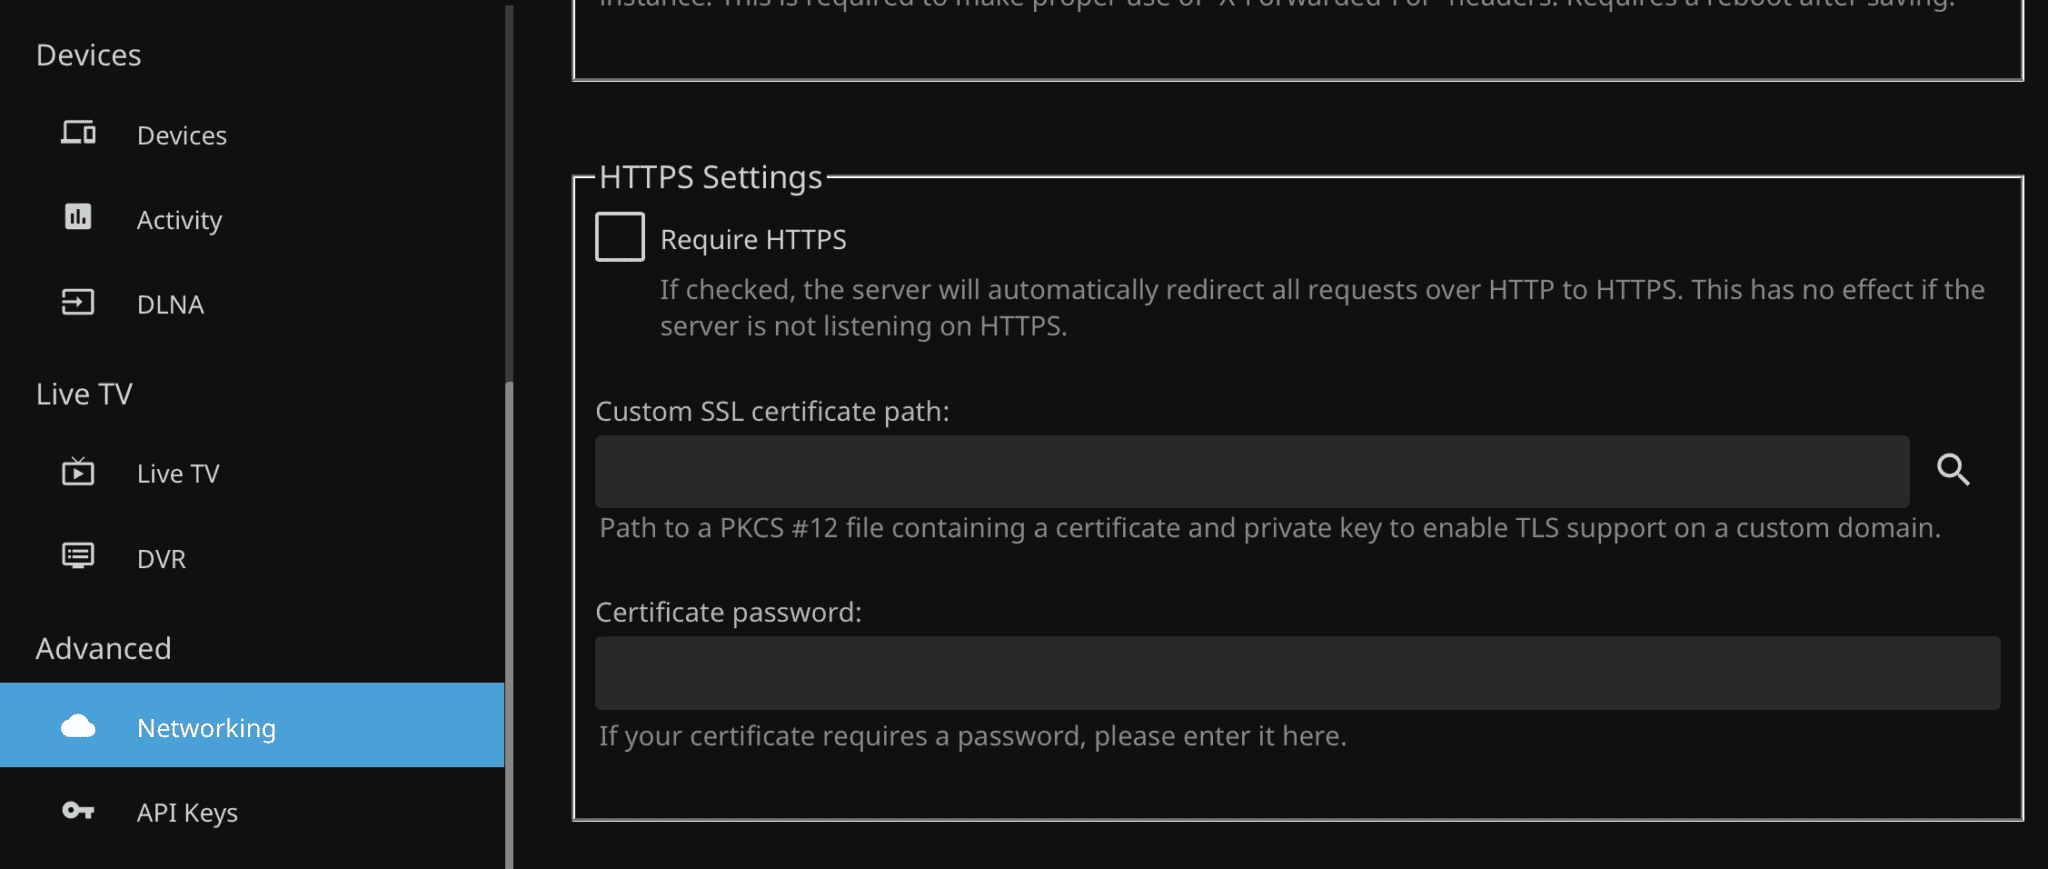Click the Live TV screen icon

78,472
